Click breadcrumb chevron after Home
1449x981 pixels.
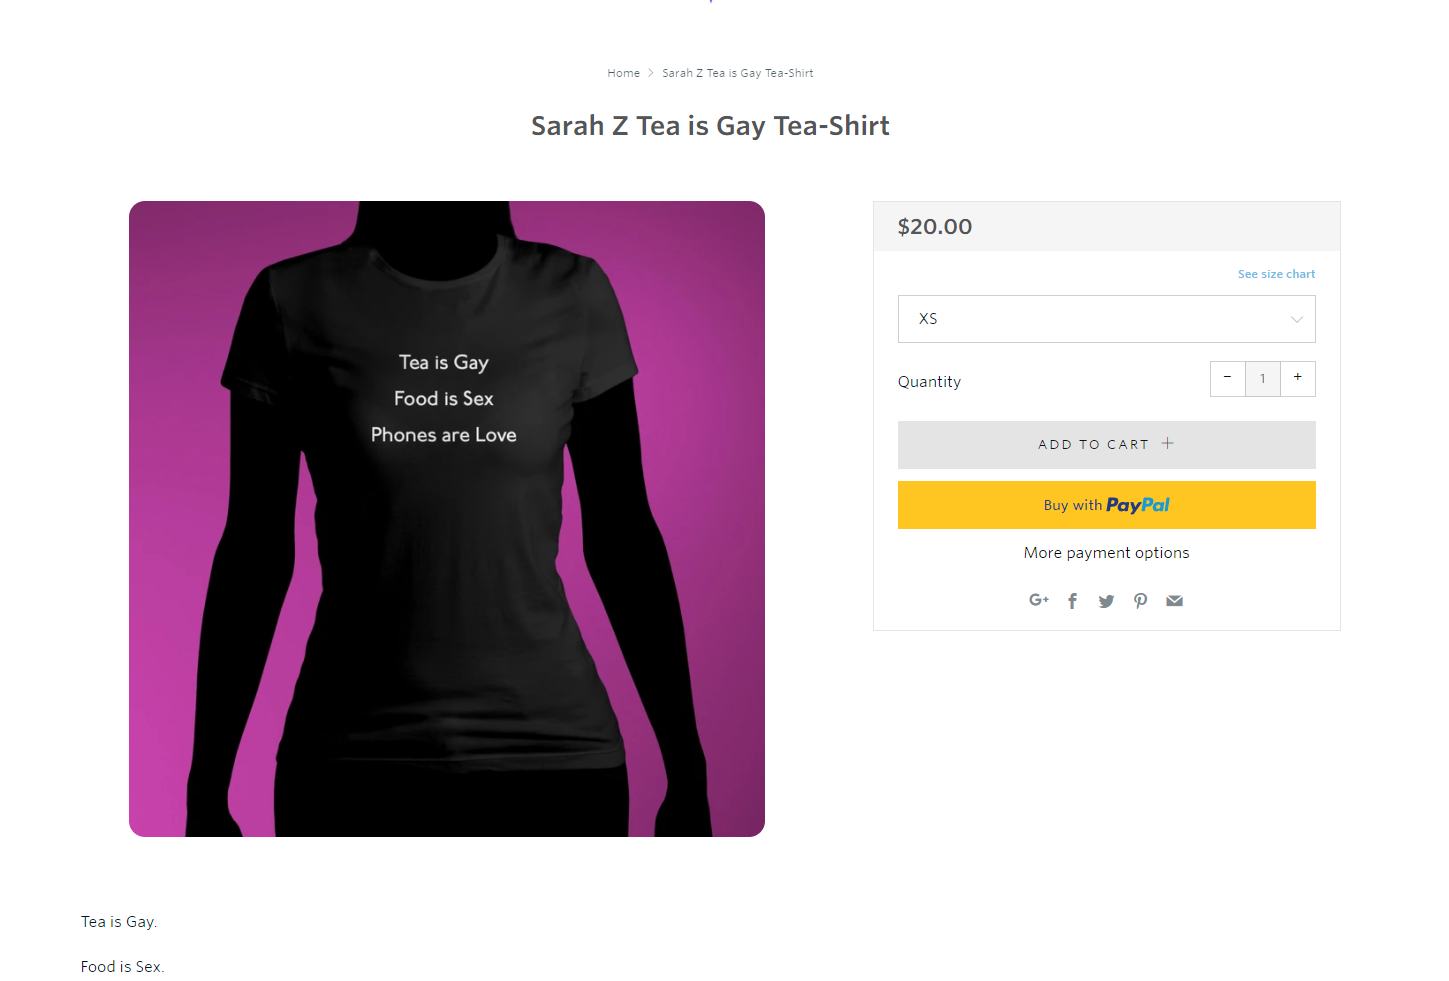click(651, 73)
